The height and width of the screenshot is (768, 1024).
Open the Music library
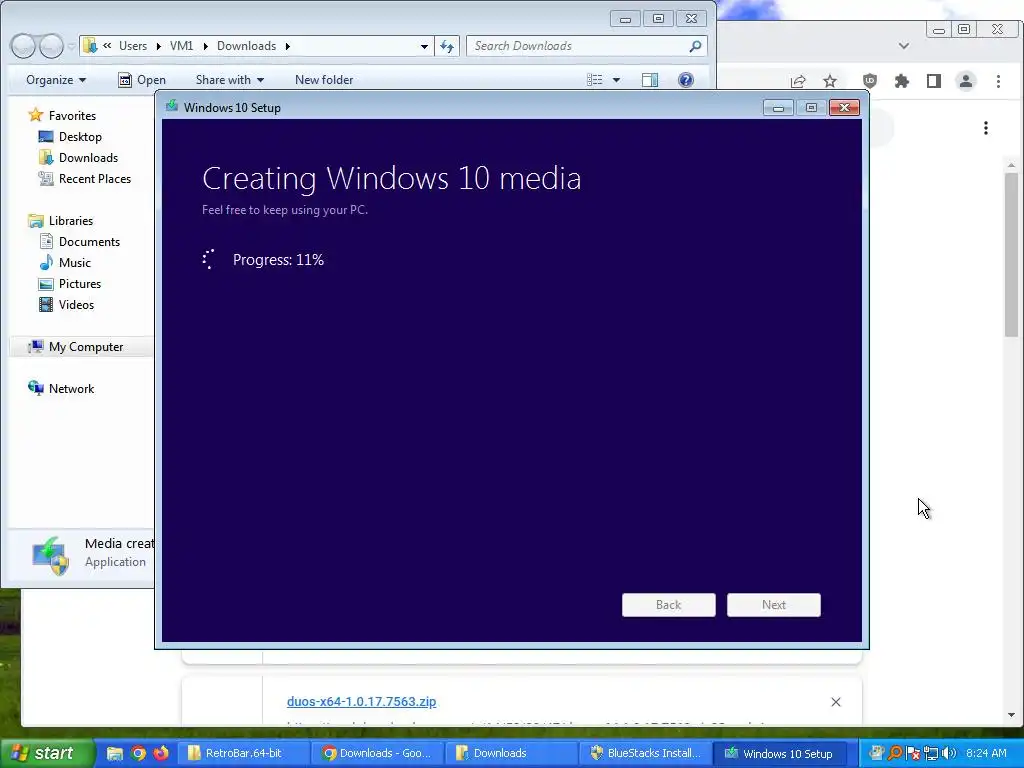pos(65,263)
